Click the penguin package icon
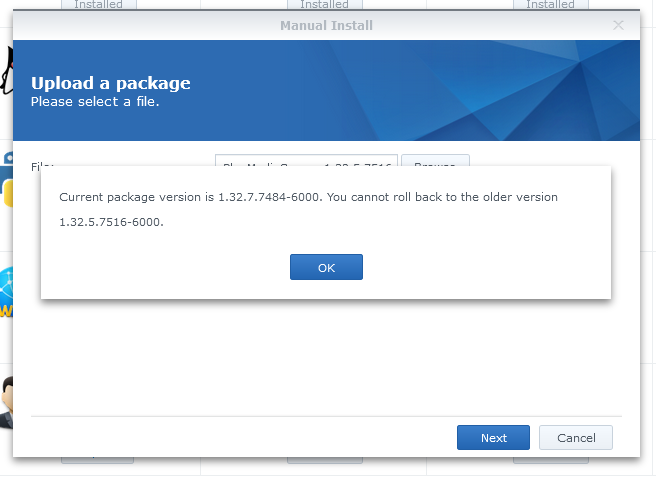 click(6, 70)
